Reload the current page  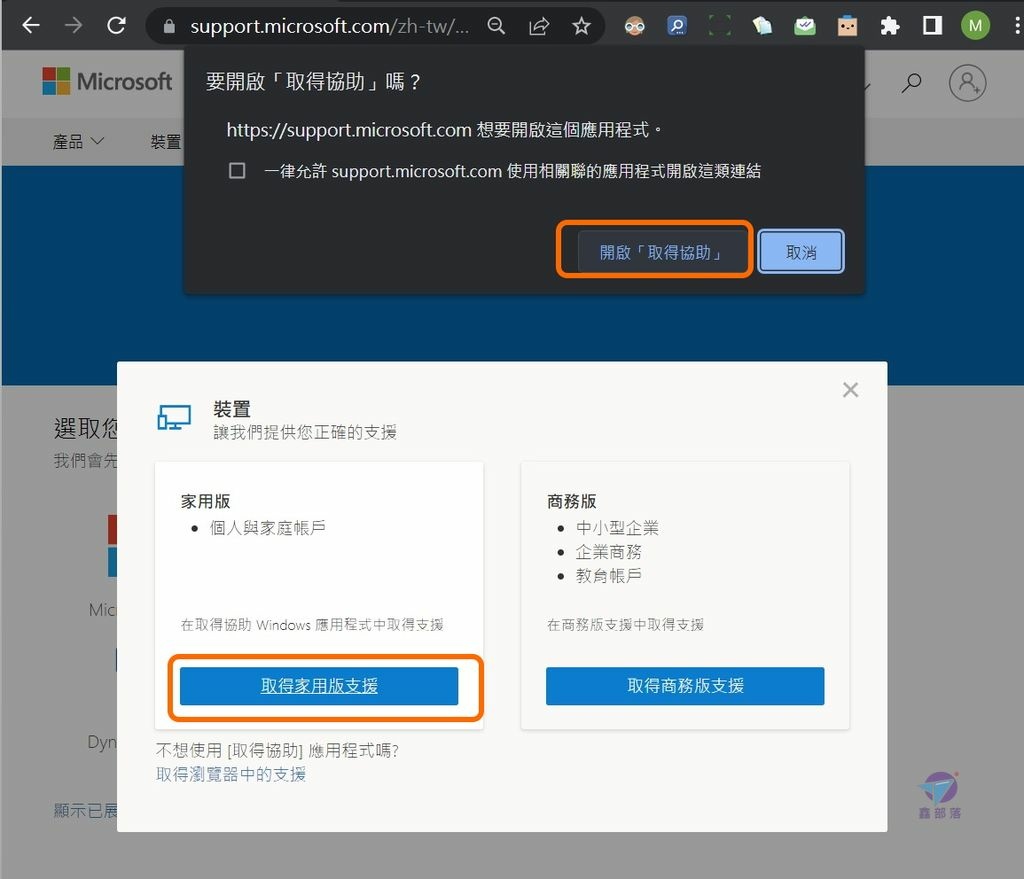[x=116, y=25]
